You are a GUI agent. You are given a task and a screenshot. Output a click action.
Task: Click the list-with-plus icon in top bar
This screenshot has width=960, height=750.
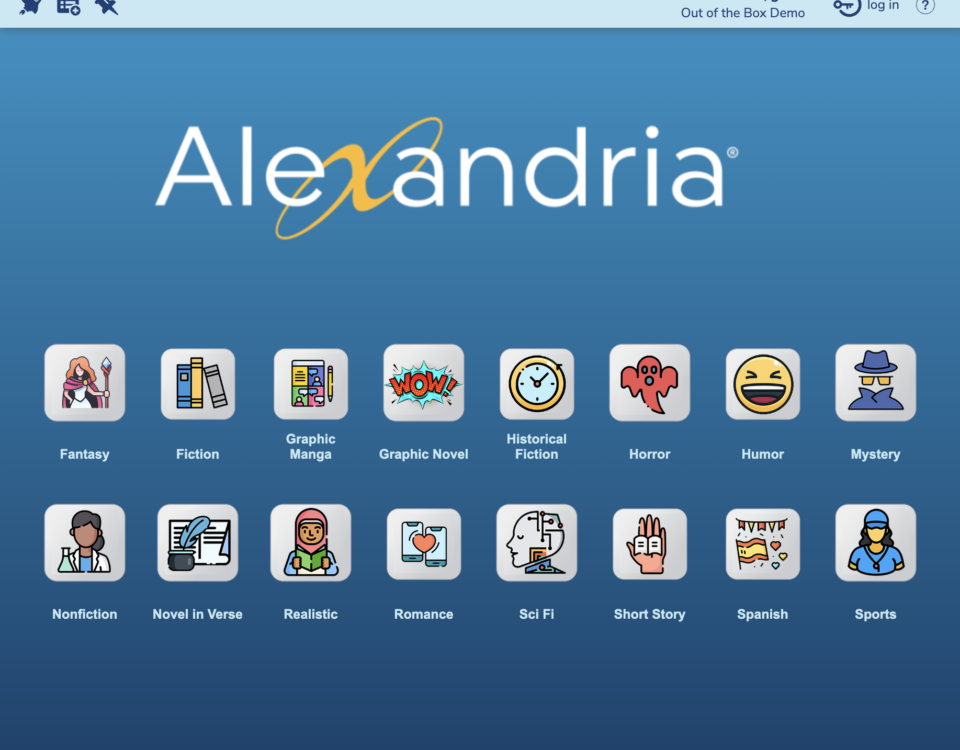pos(69,7)
